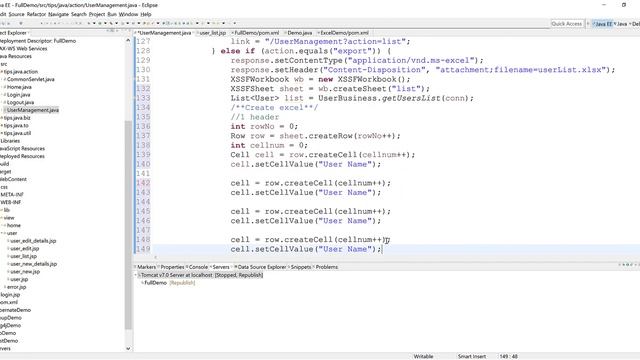The width and height of the screenshot is (640, 360).
Task: Select the META-INF folder
Action: [12, 195]
